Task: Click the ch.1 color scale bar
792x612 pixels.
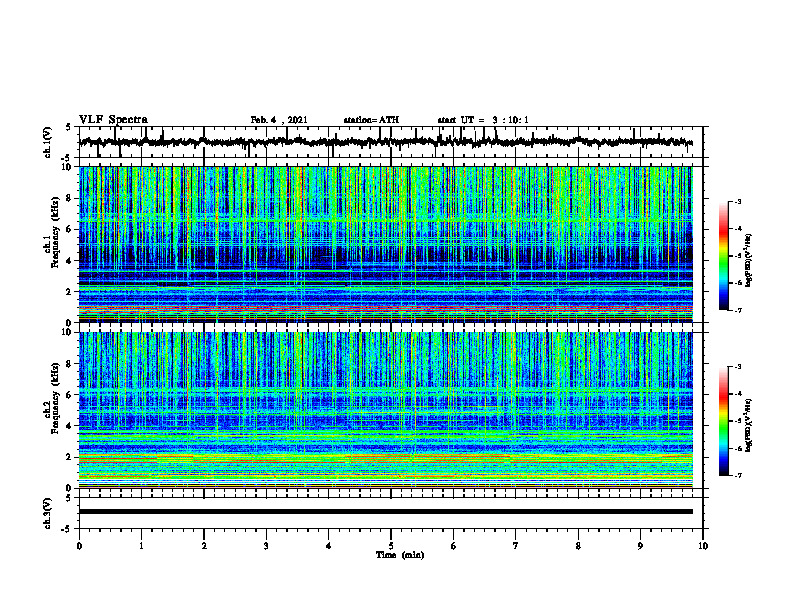Action: coord(724,256)
